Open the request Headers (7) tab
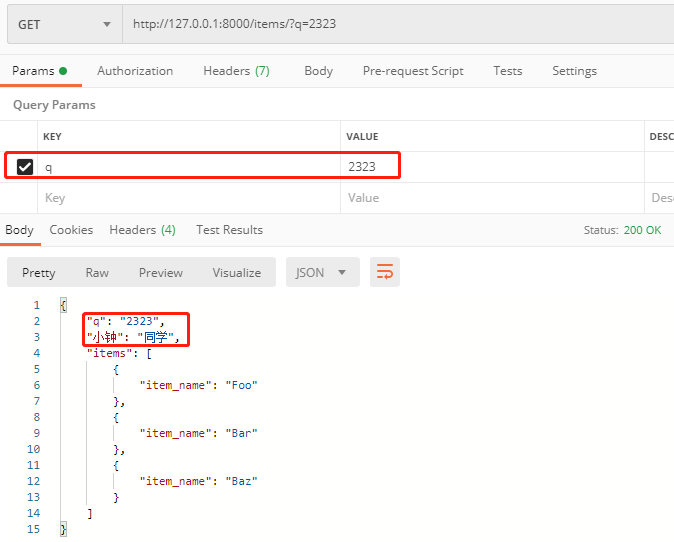The image size is (674, 542). click(236, 71)
